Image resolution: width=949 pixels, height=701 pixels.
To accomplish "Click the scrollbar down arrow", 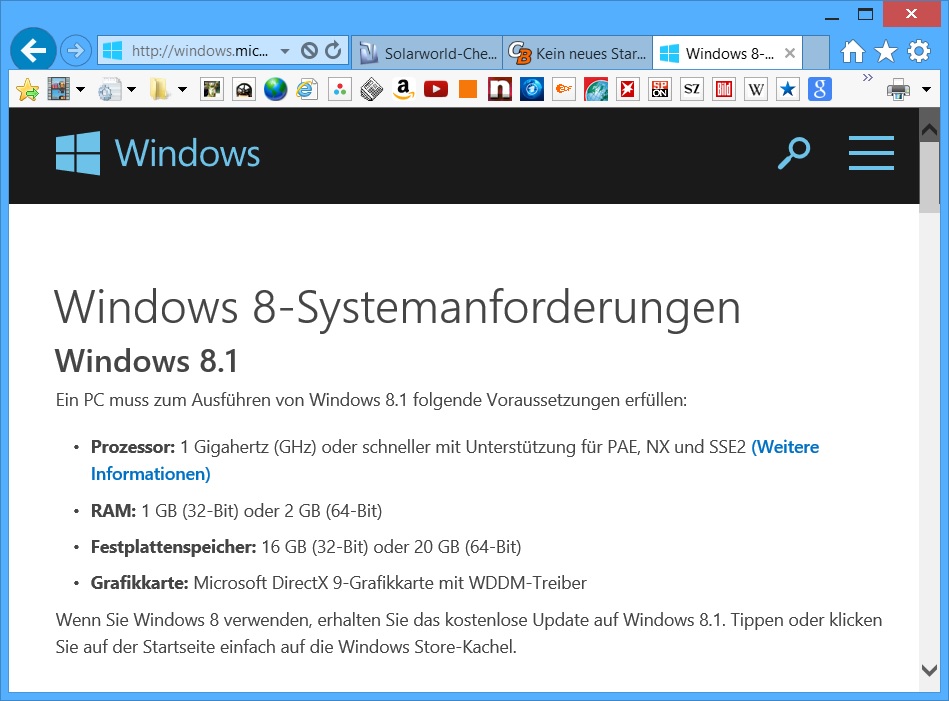I will 929,670.
